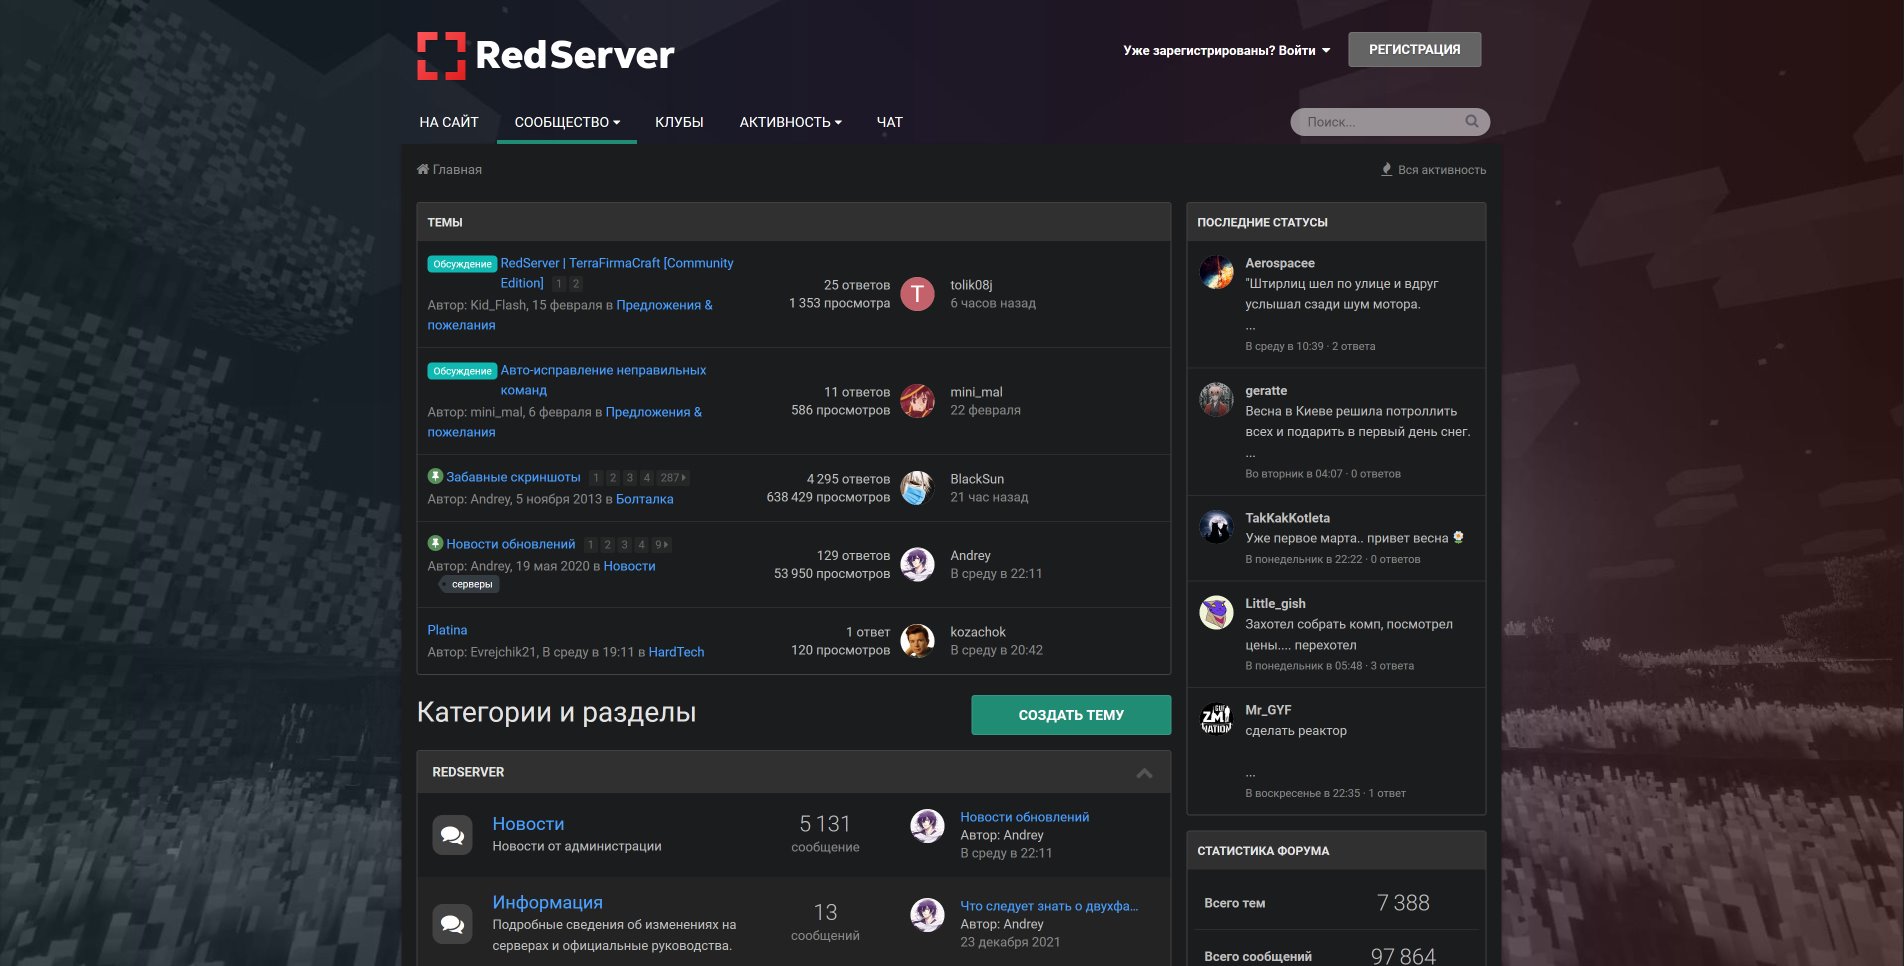
Task: Open Авто-исправление неправильных команд topic
Action: tap(603, 380)
